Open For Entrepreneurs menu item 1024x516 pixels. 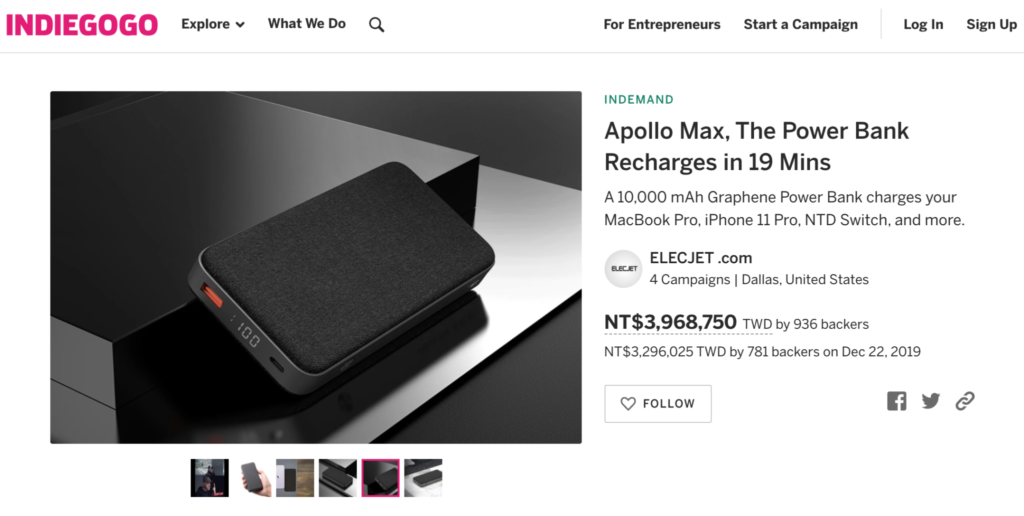point(661,25)
